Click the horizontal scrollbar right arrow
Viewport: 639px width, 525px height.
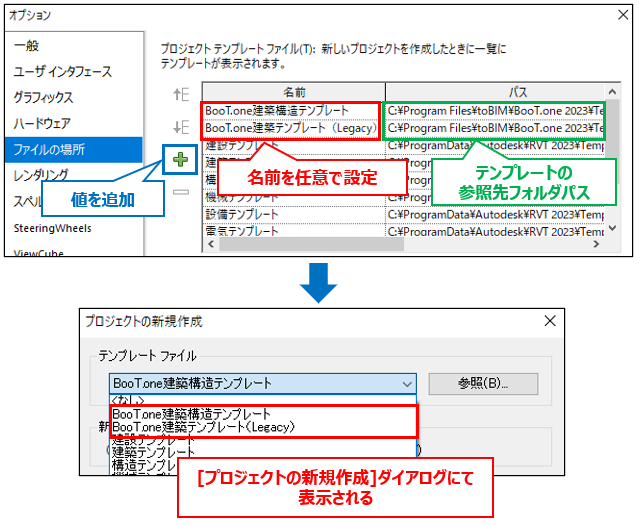[x=596, y=245]
